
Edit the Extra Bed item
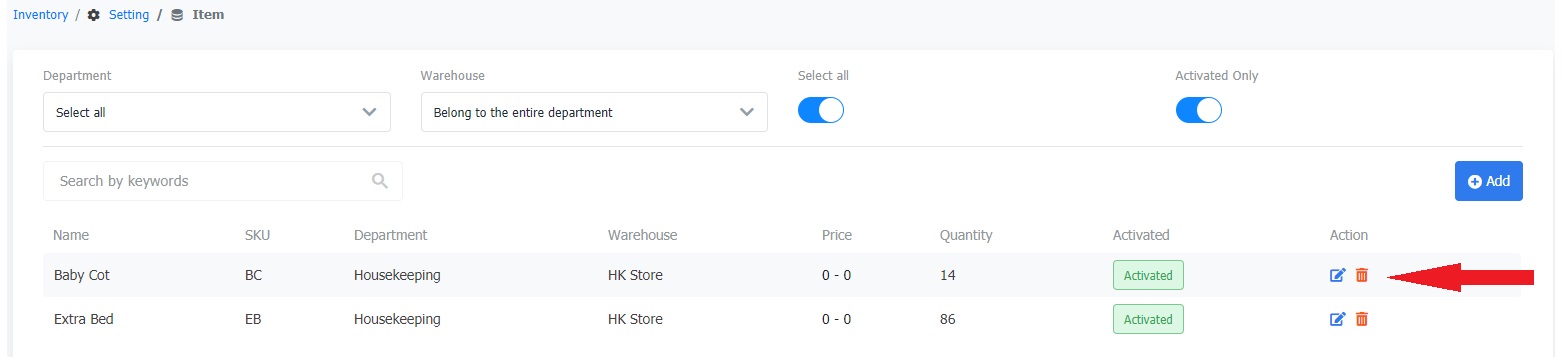coord(1337,319)
